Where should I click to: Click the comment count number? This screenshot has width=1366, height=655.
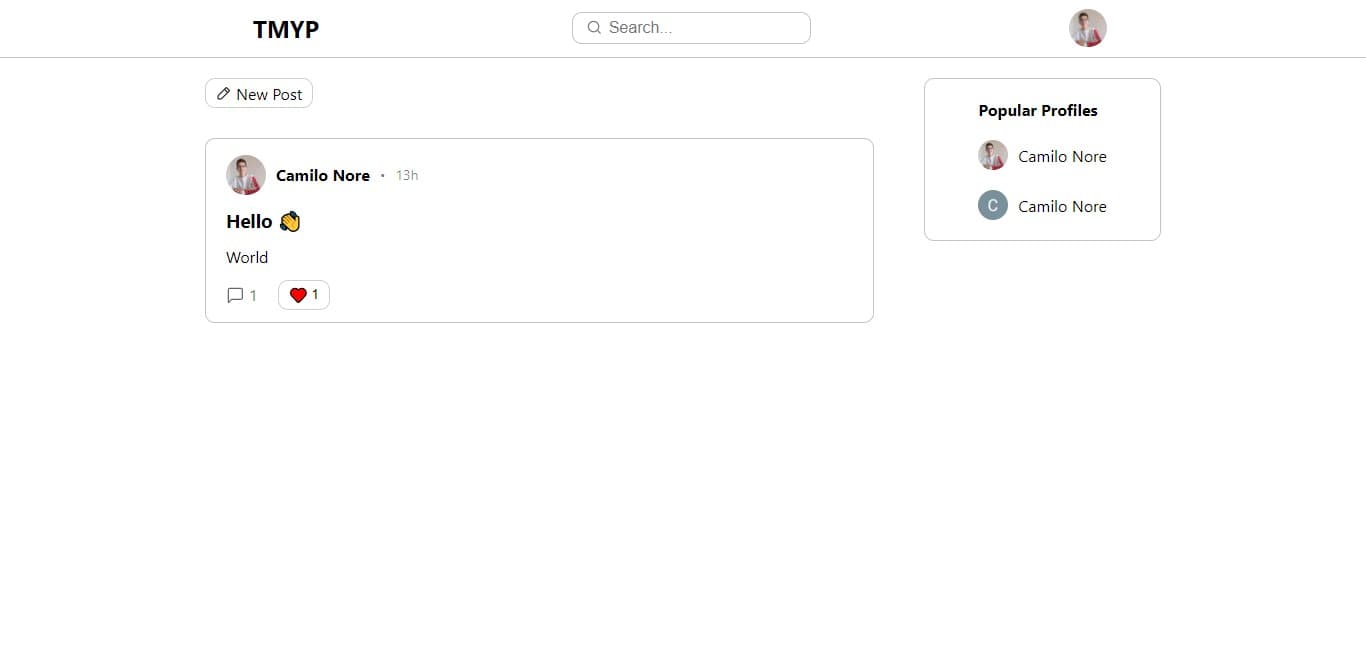tap(253, 296)
